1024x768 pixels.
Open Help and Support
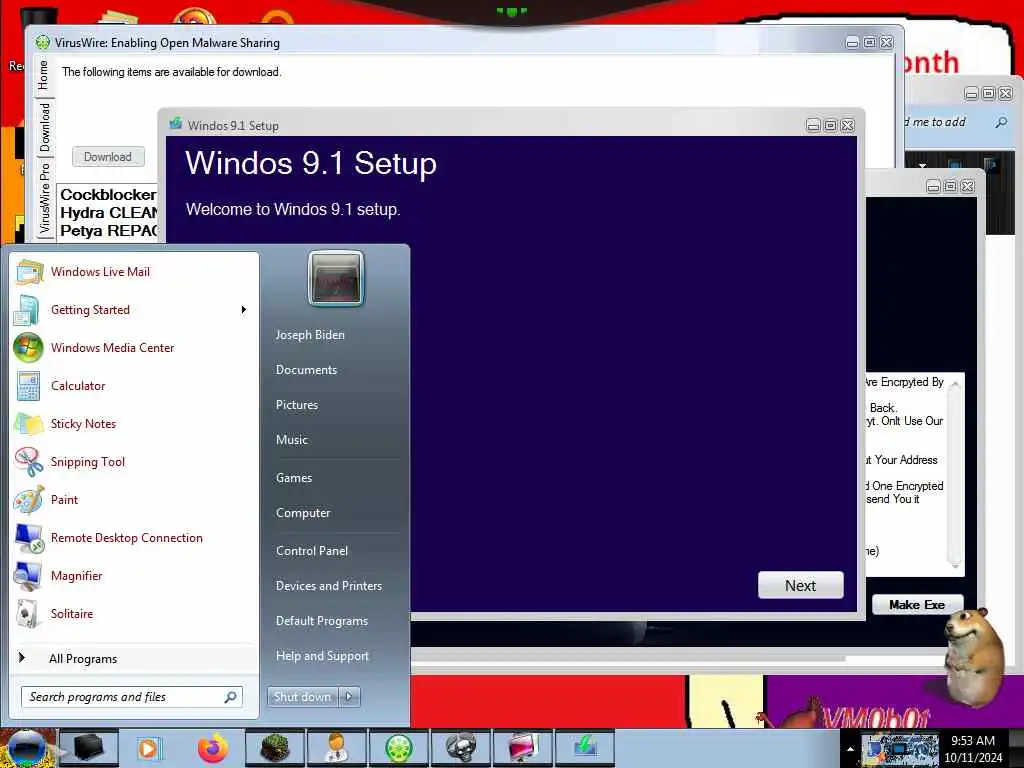(322, 656)
